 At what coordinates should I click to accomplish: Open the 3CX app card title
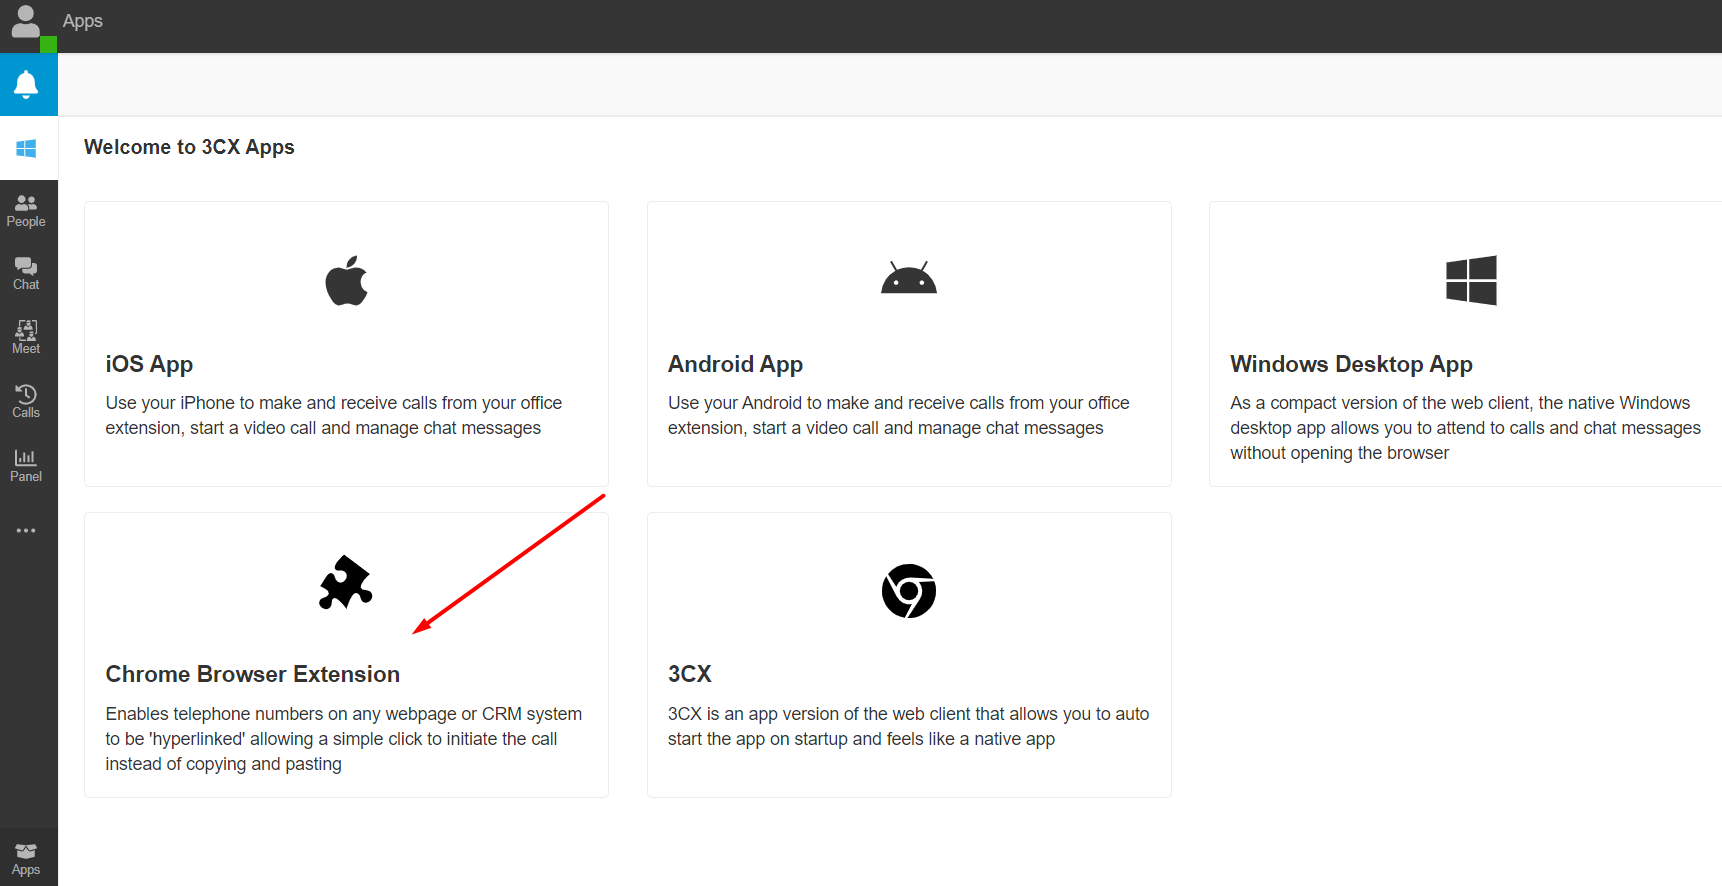(x=690, y=674)
